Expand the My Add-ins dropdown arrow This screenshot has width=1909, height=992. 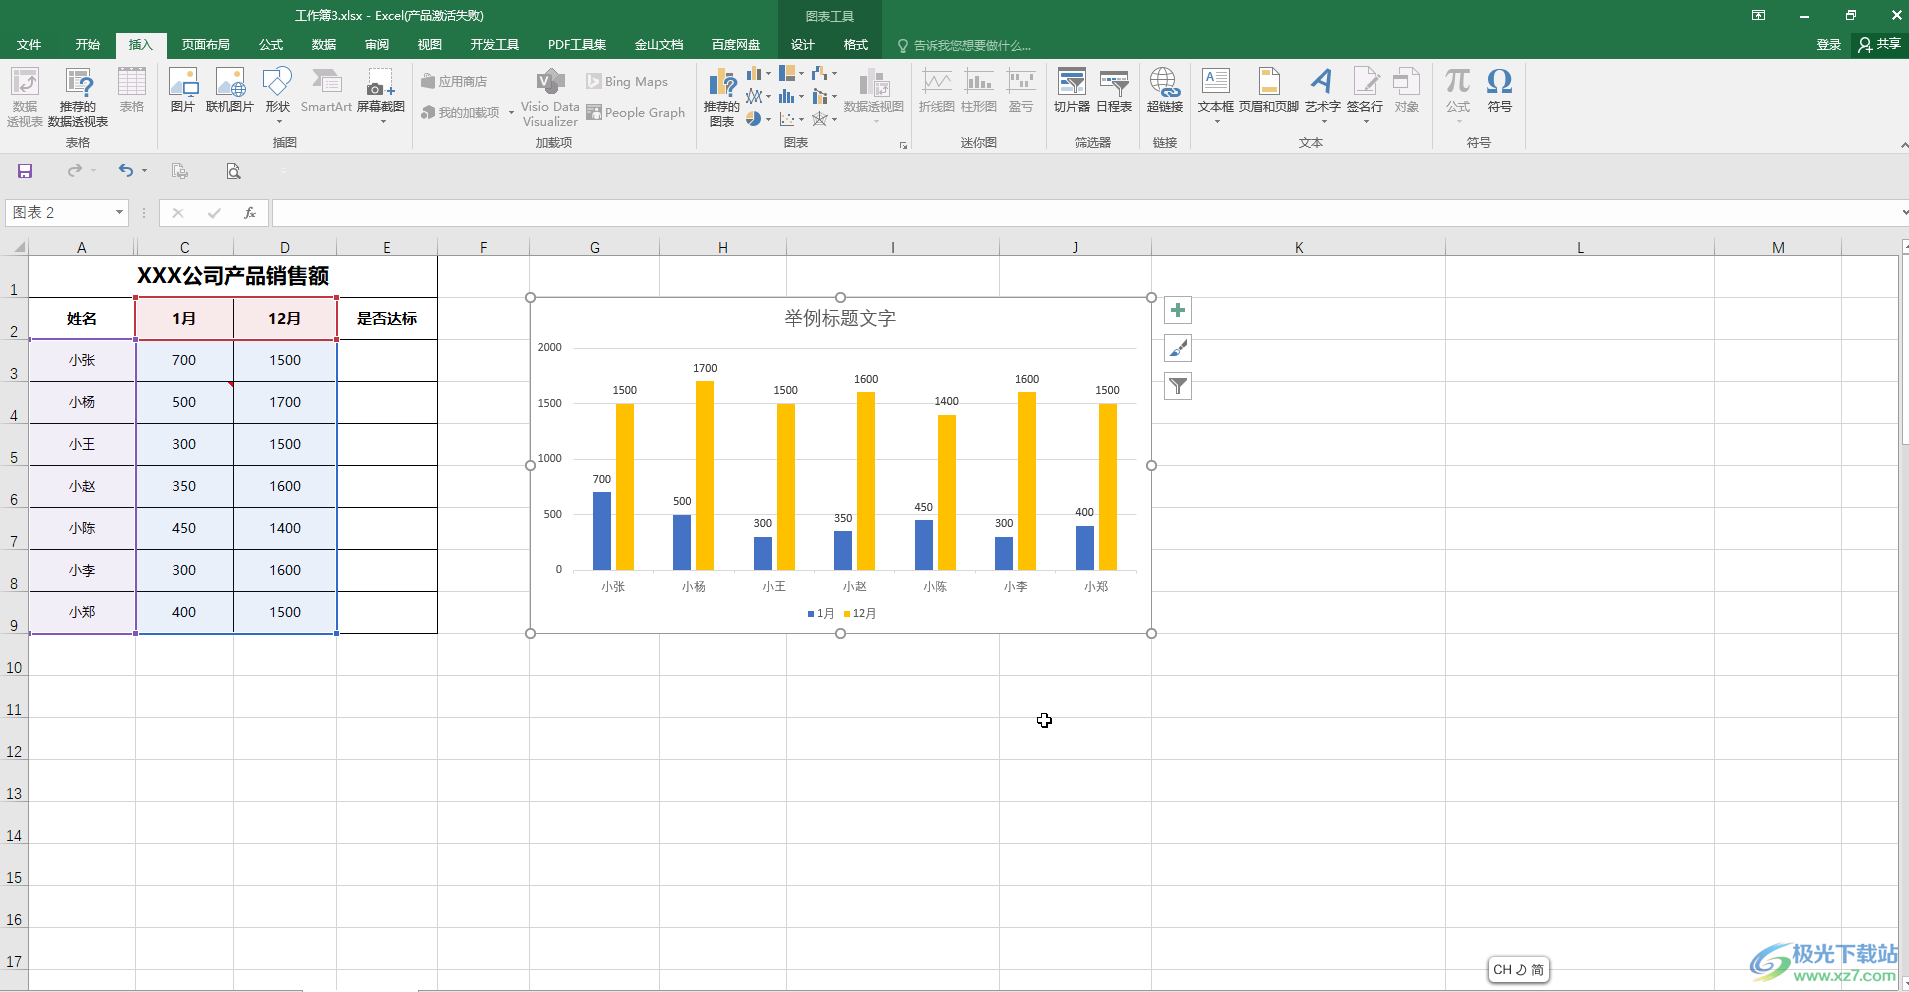[510, 112]
